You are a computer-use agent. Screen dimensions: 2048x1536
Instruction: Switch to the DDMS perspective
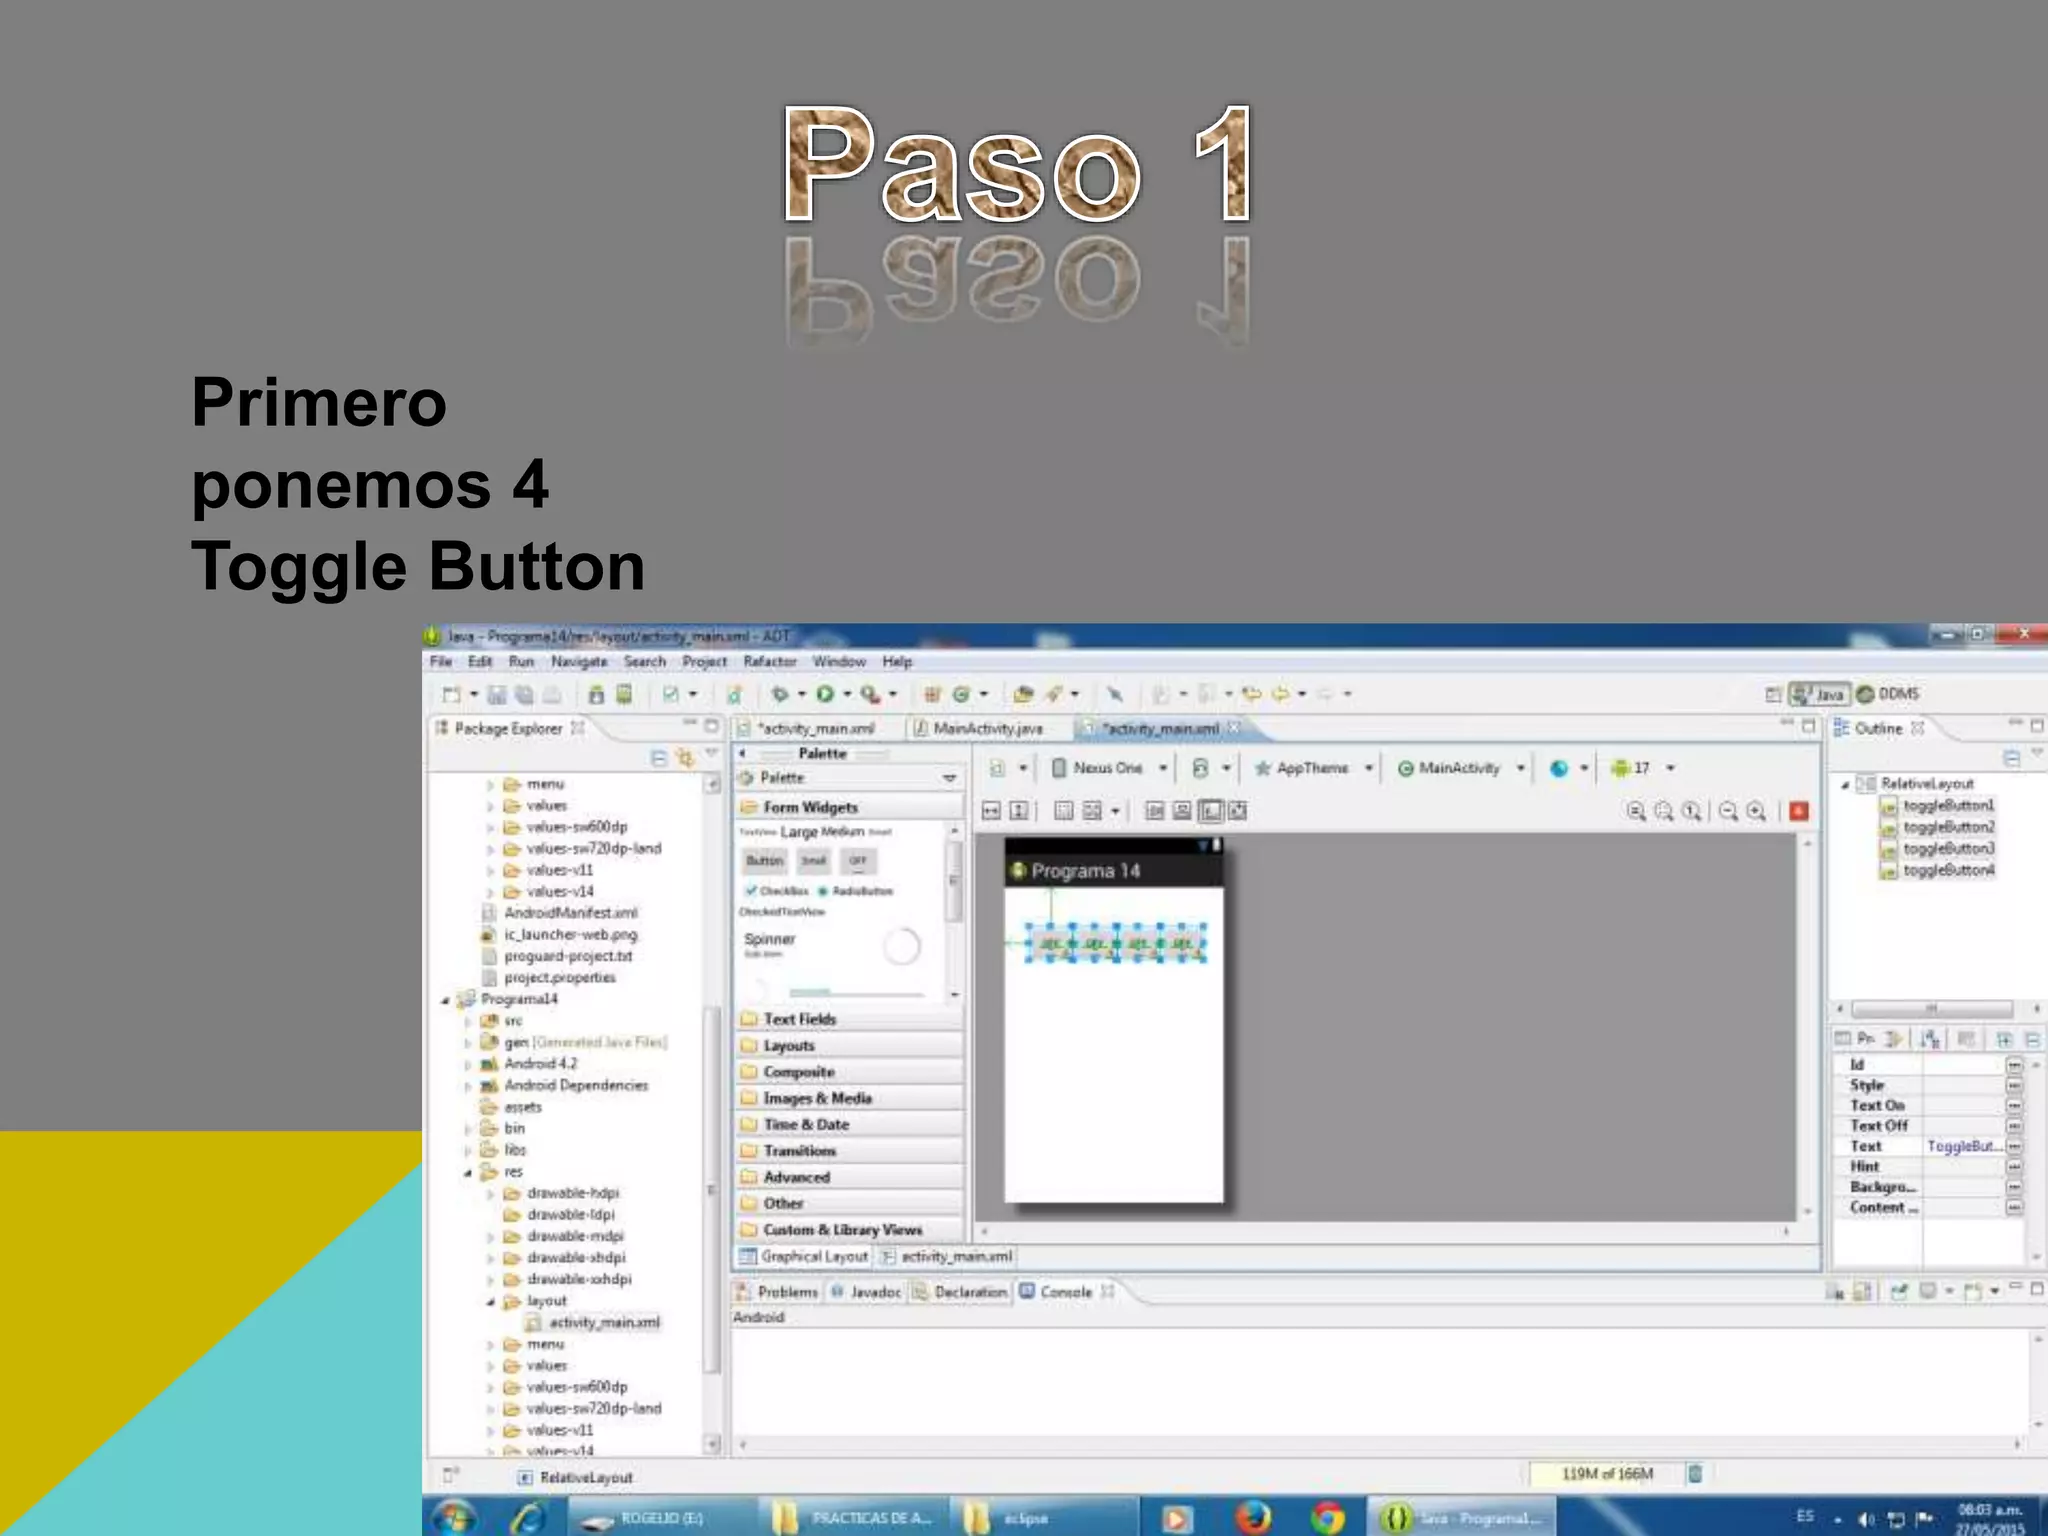pos(1889,694)
